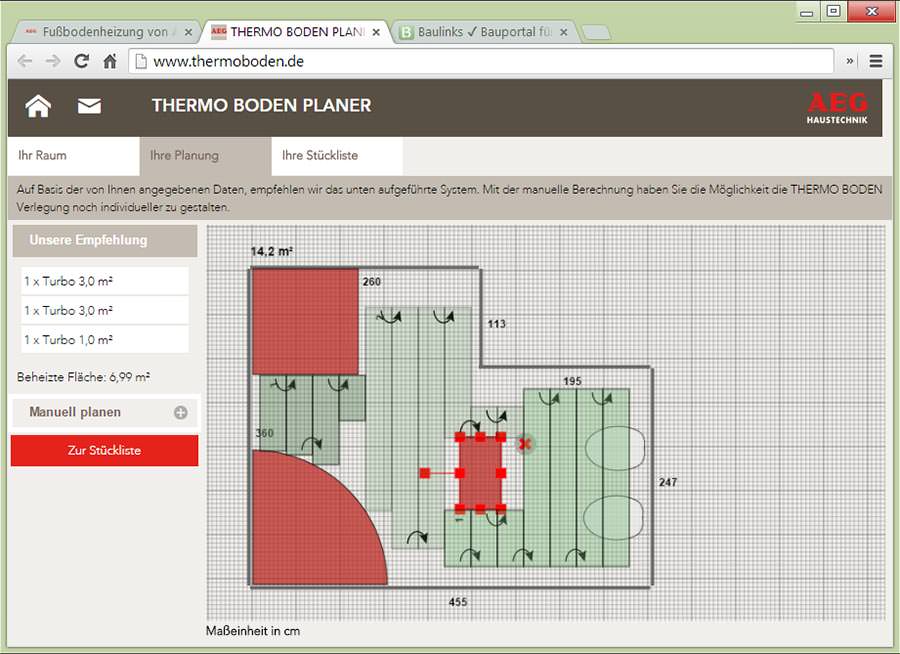
Task: Click the Beheizte Fläche: 6,99 m² text
Action: (83, 377)
